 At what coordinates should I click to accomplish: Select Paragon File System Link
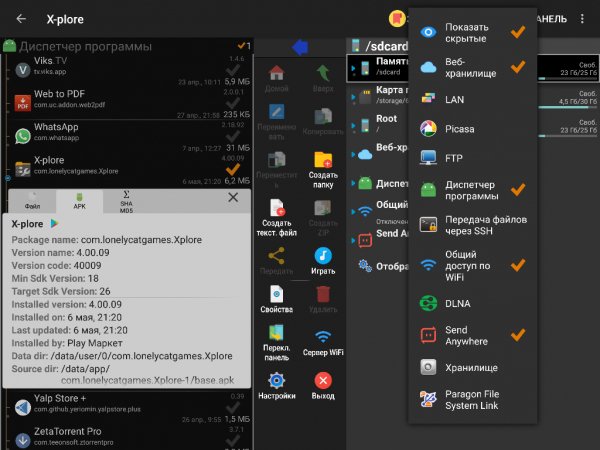[473, 400]
